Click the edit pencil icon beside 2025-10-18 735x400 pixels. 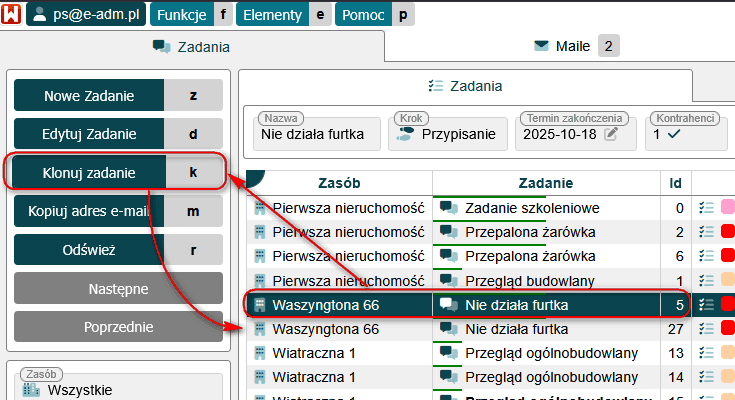click(611, 133)
